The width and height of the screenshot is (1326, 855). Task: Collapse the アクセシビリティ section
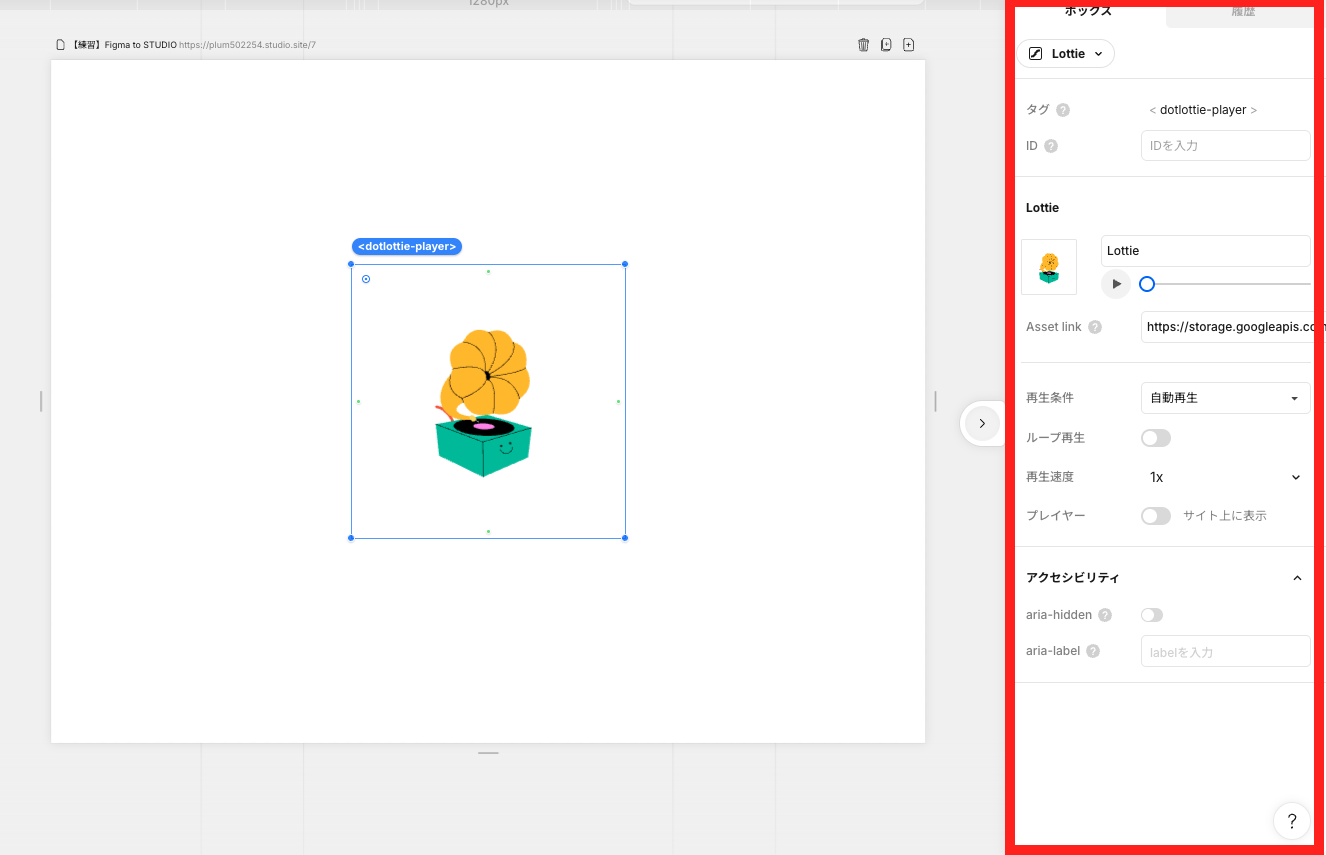point(1297,578)
